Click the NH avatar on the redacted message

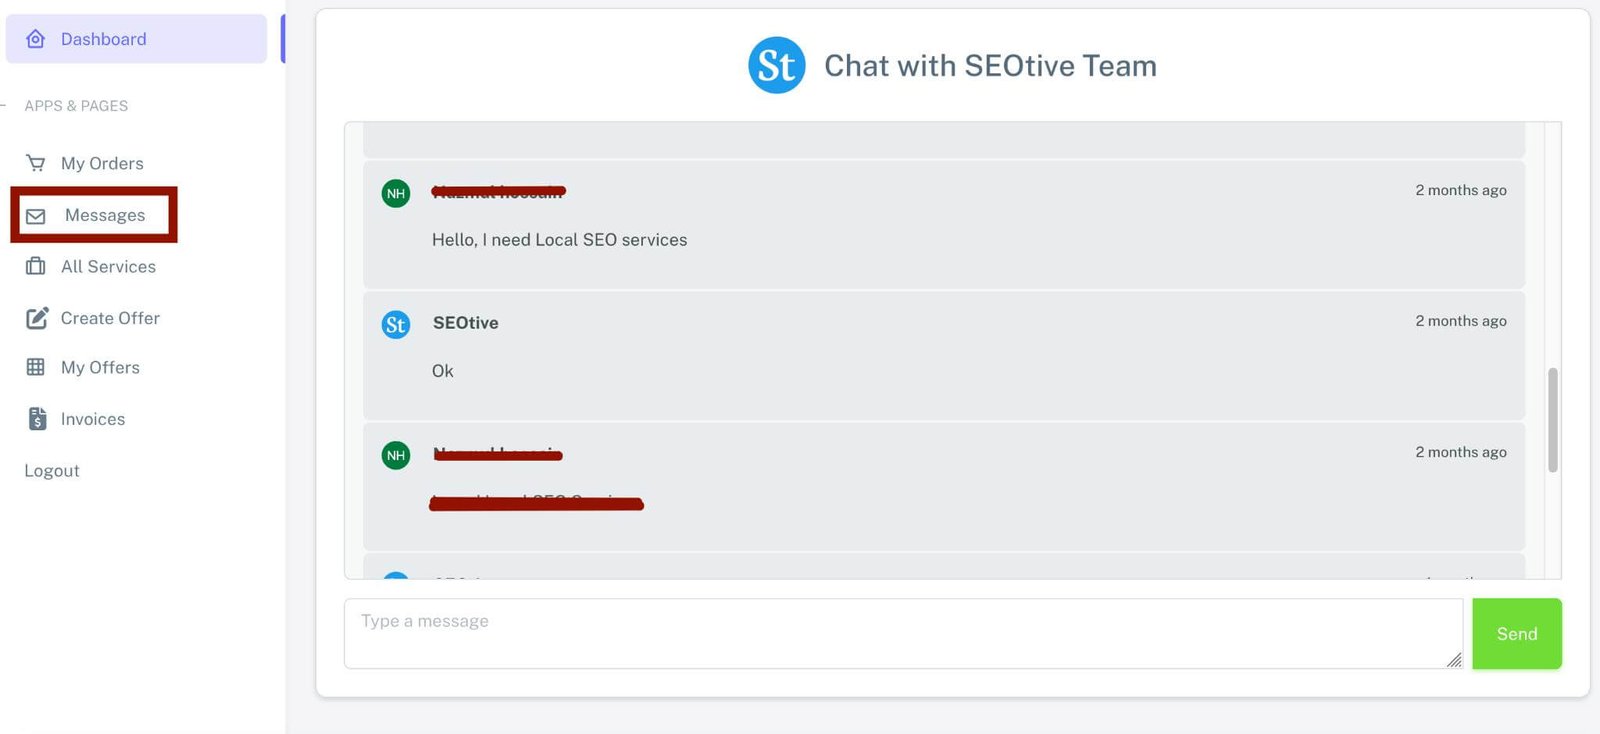(x=396, y=456)
